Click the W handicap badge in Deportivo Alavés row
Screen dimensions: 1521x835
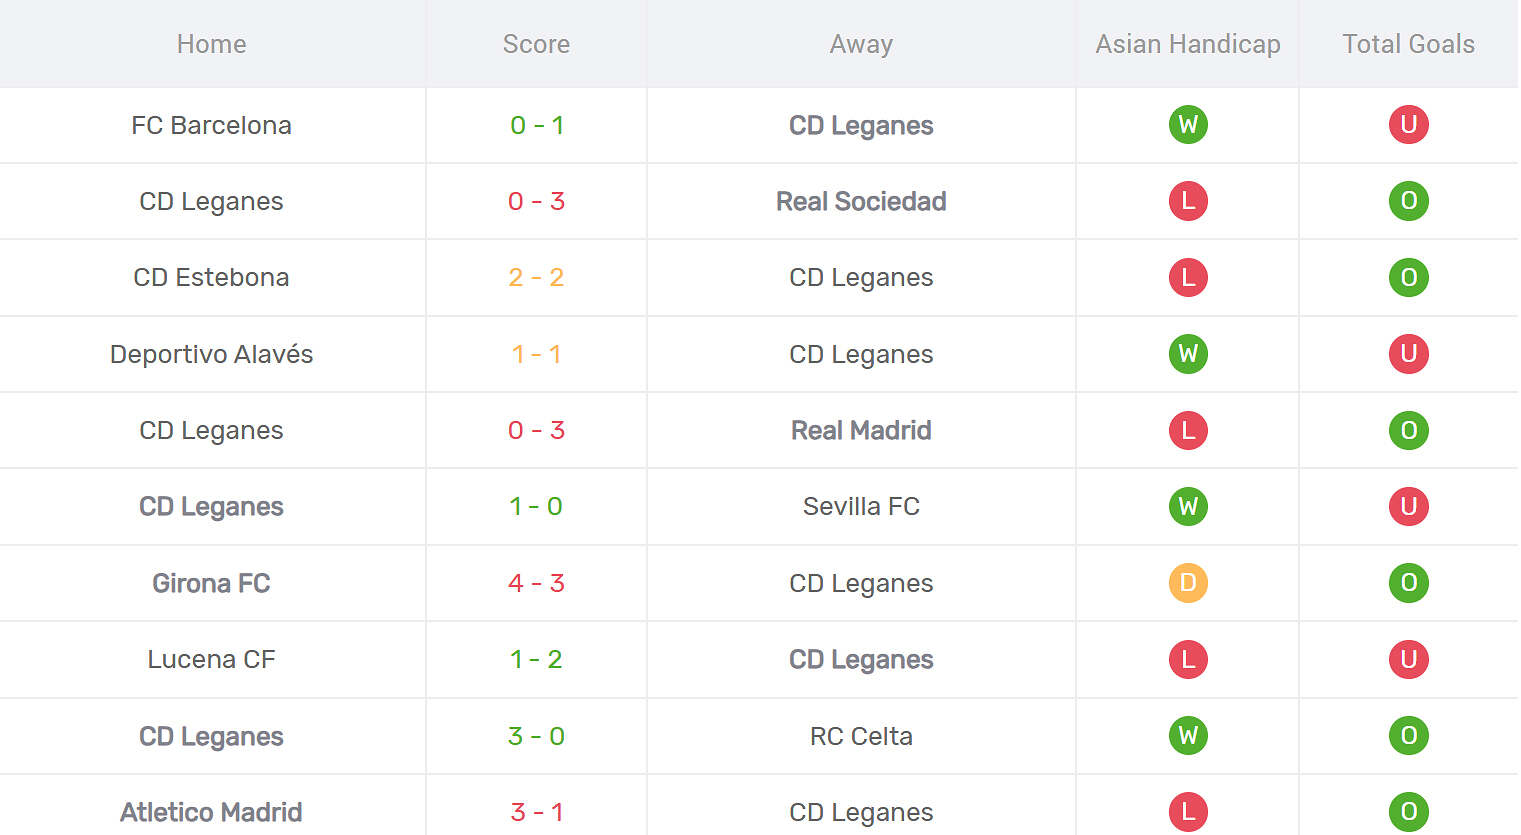coord(1188,354)
